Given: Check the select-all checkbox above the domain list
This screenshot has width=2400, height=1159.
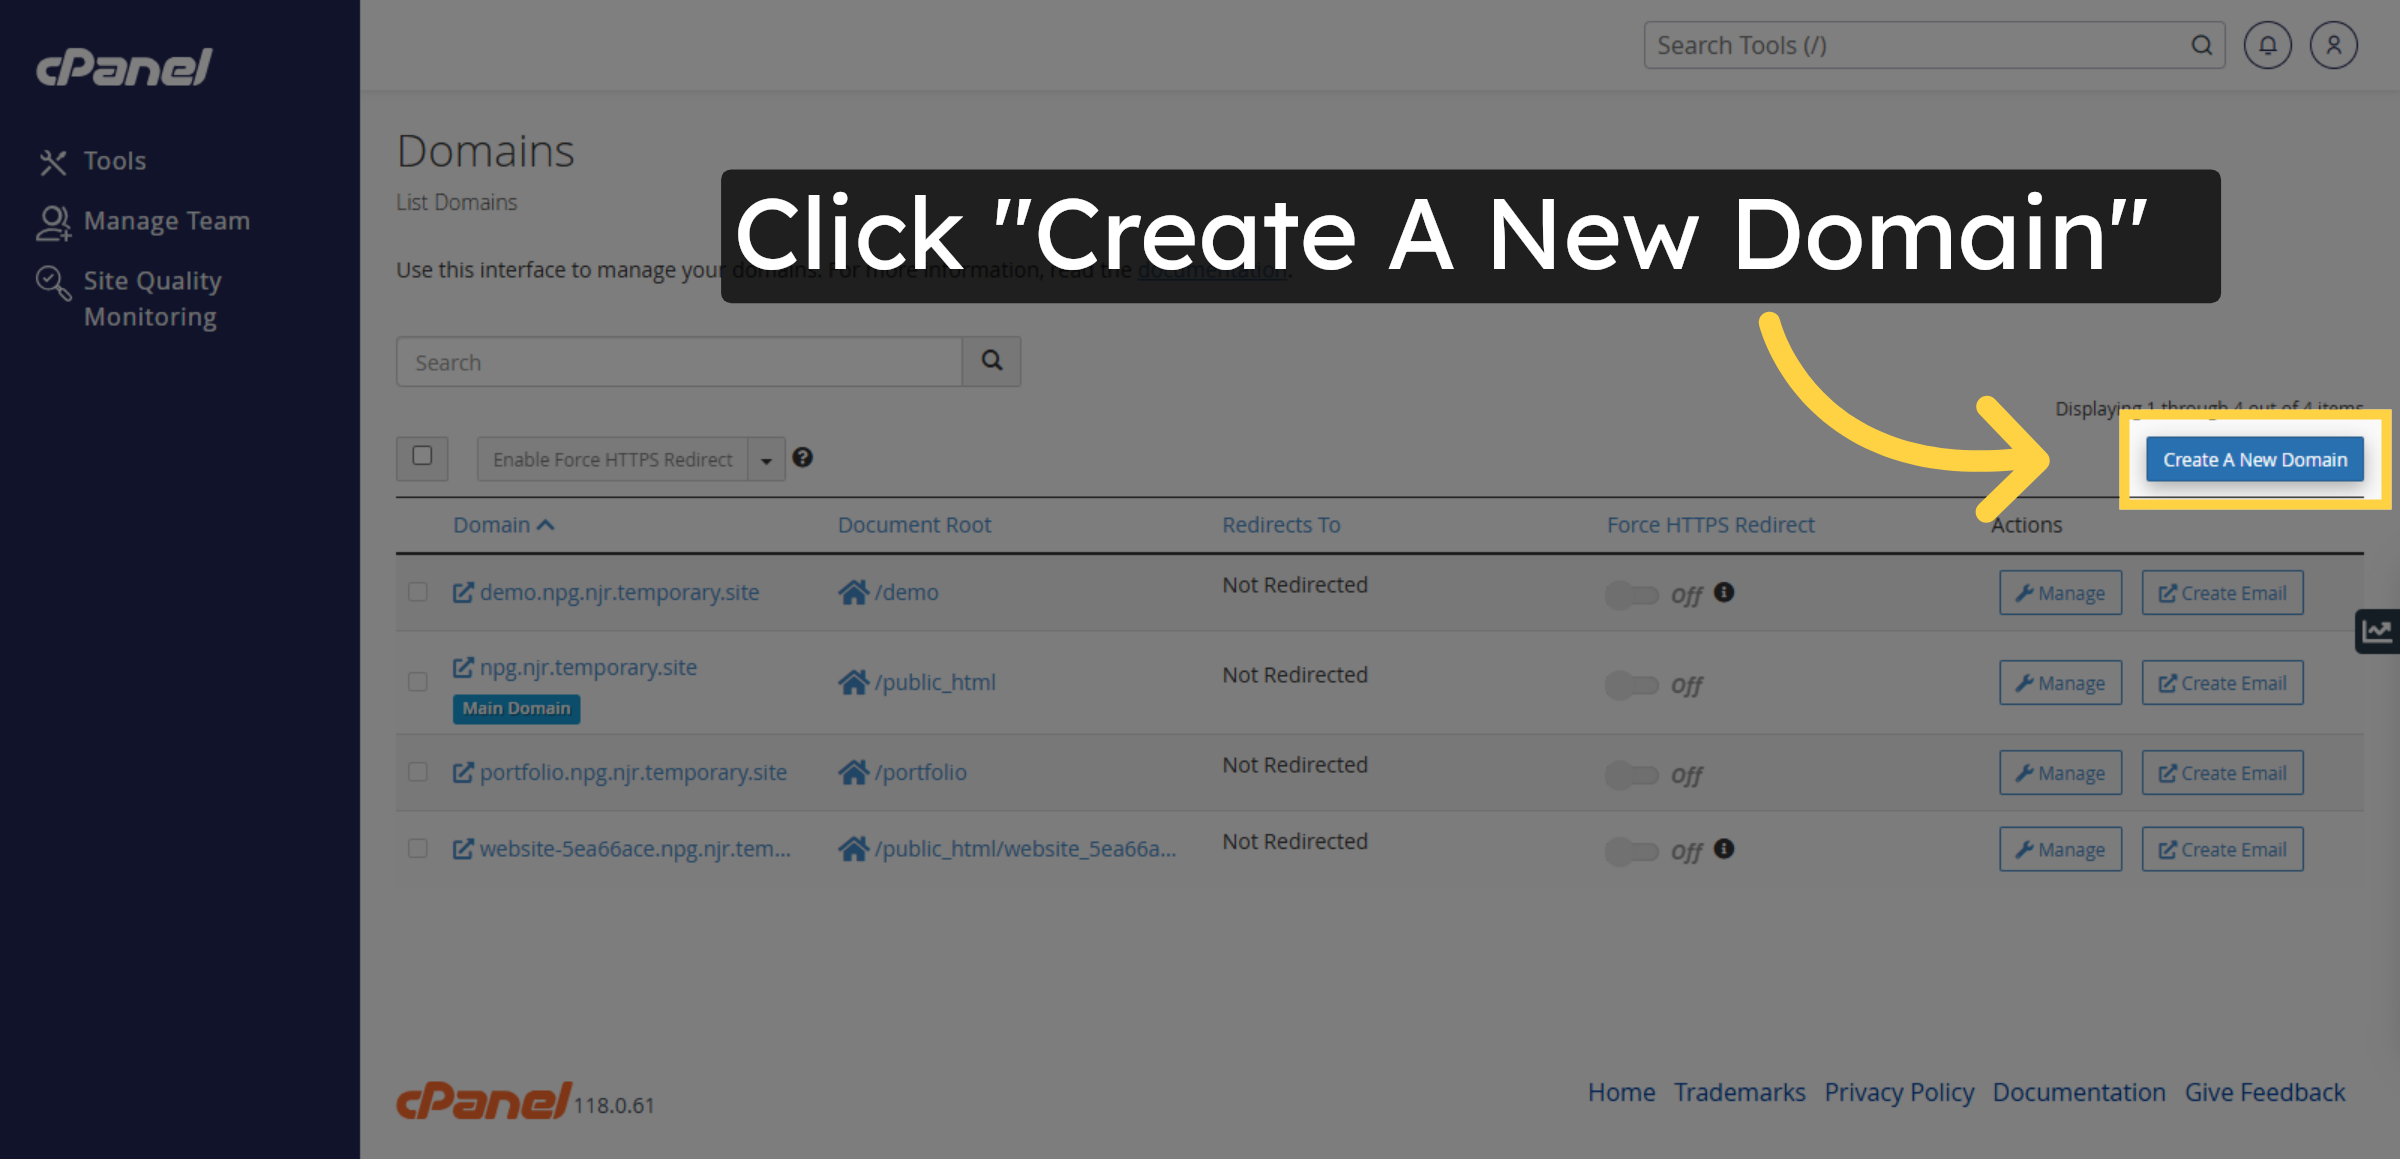Looking at the screenshot, I should point(422,458).
